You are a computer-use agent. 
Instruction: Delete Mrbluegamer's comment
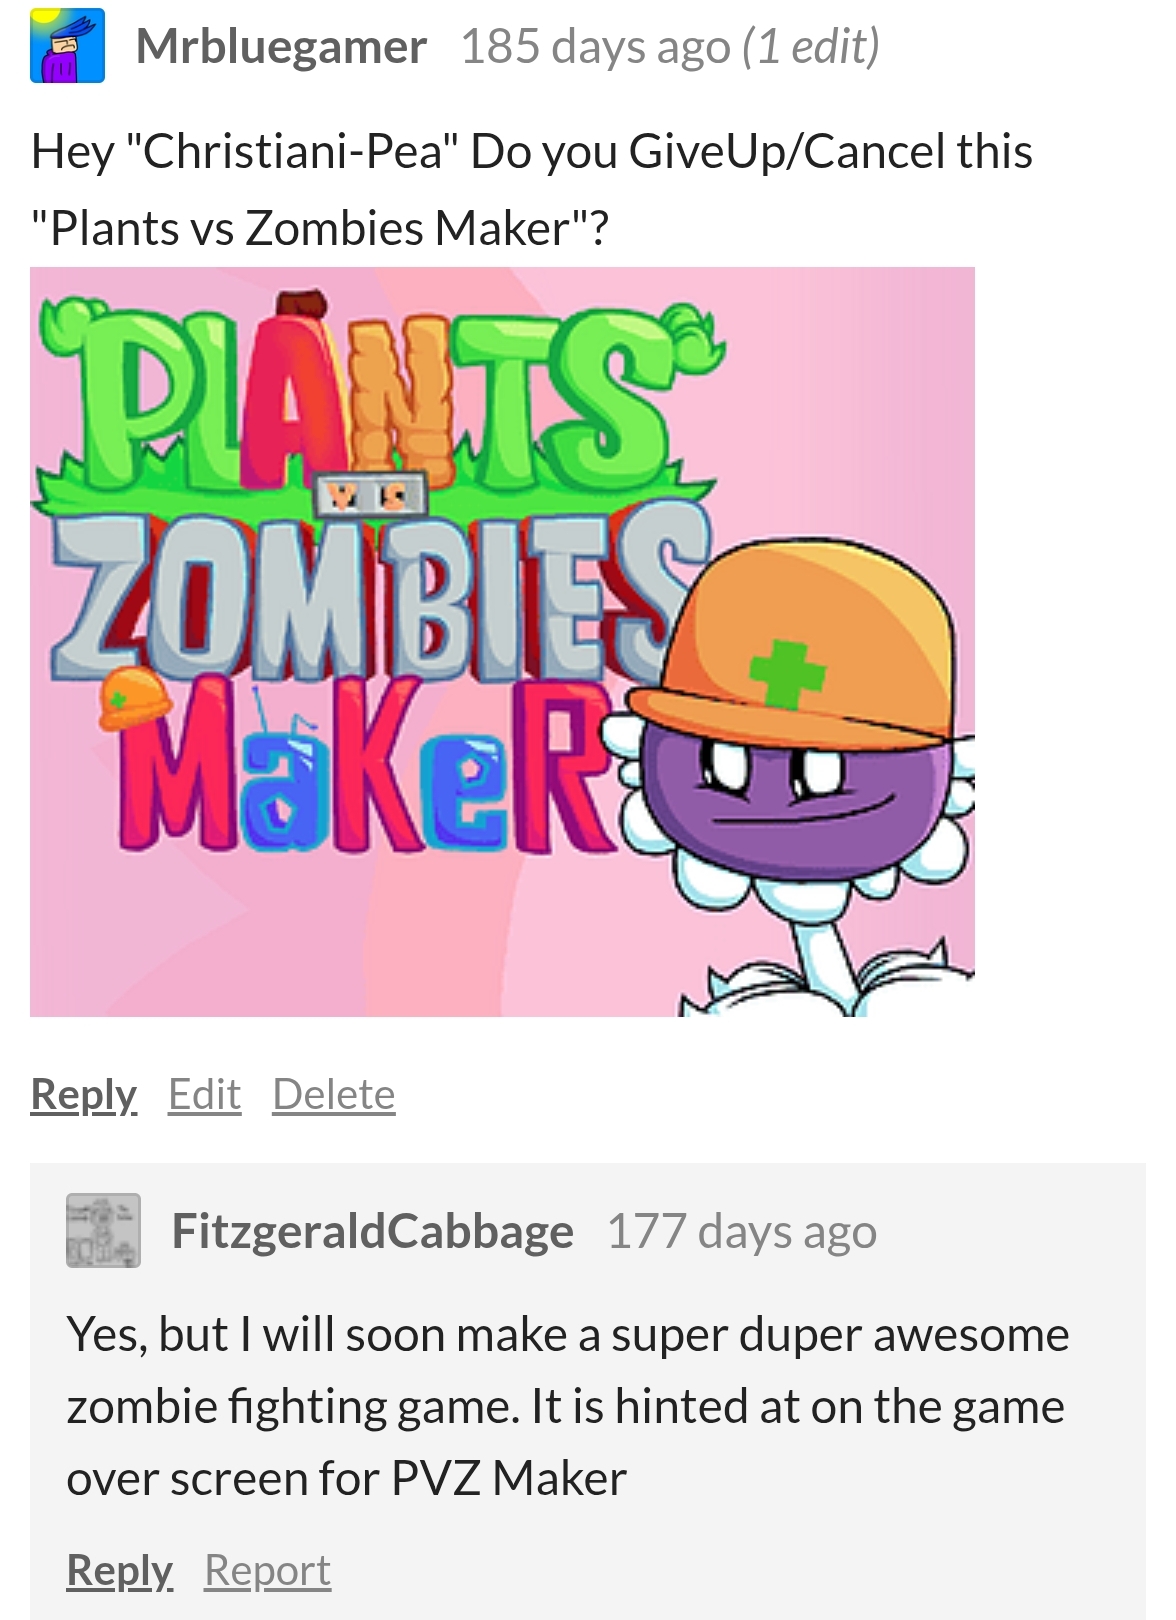[x=334, y=1094]
